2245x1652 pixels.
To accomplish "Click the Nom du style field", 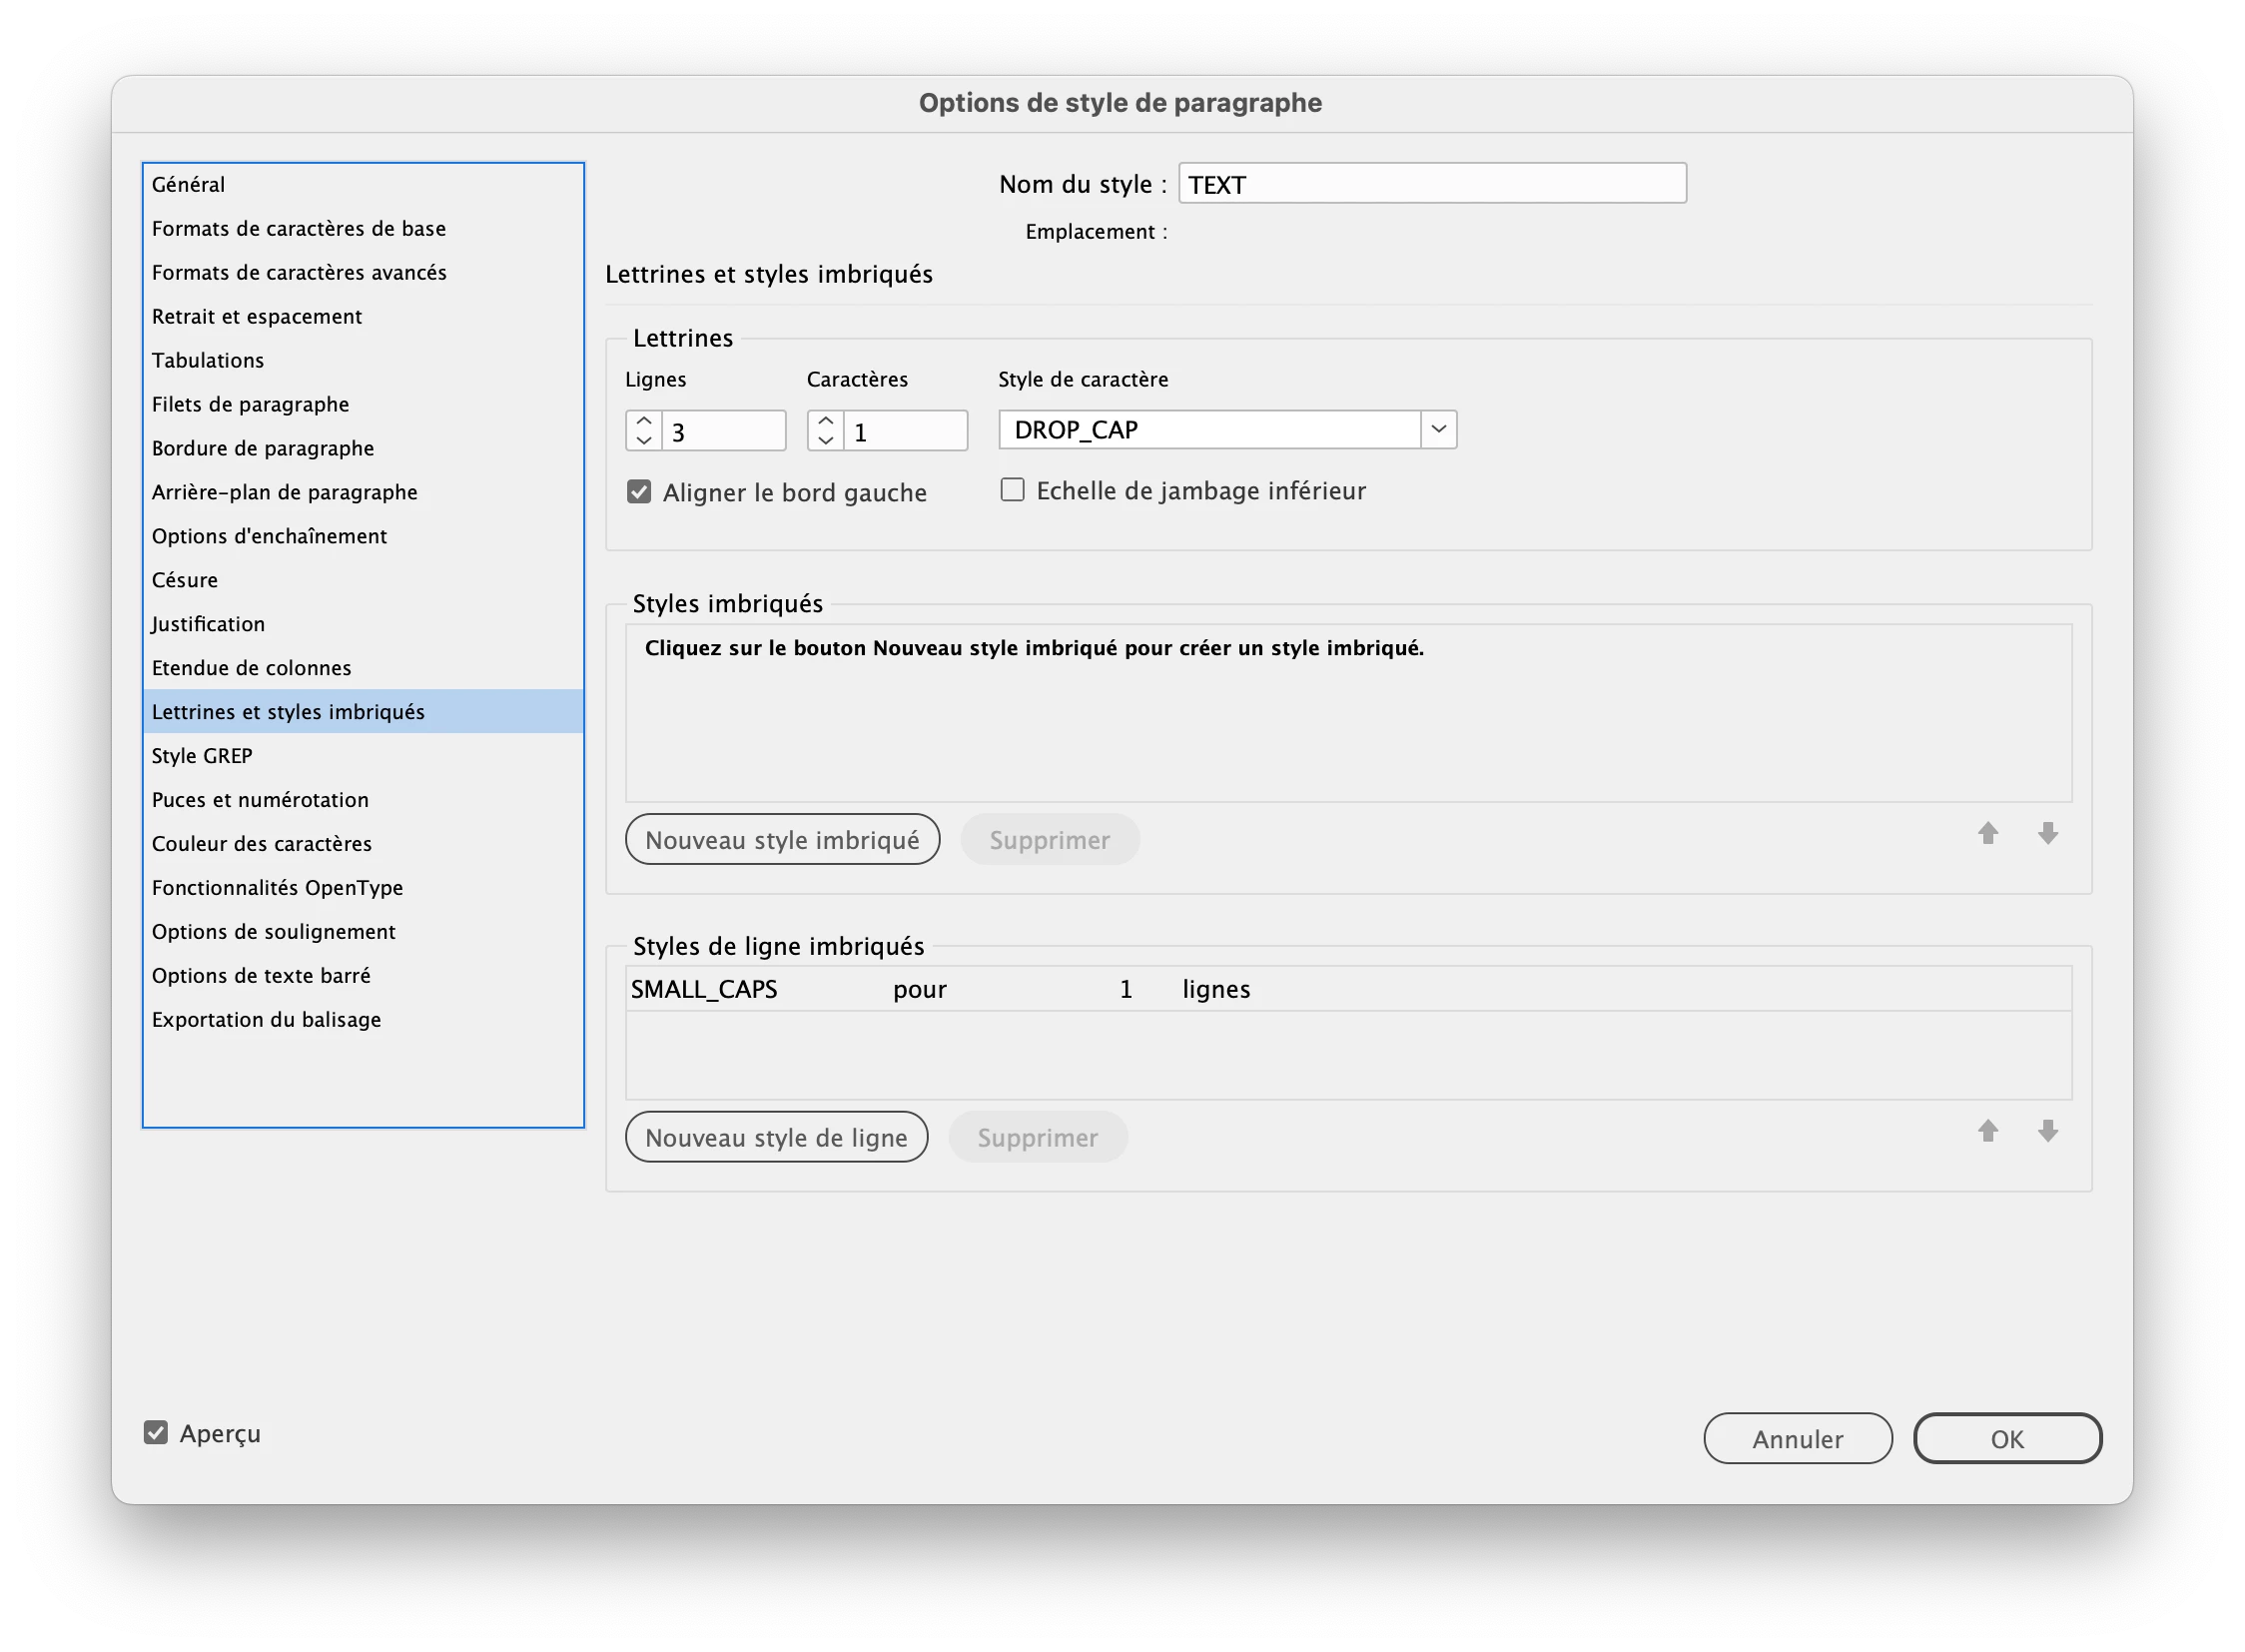I will [x=1432, y=184].
